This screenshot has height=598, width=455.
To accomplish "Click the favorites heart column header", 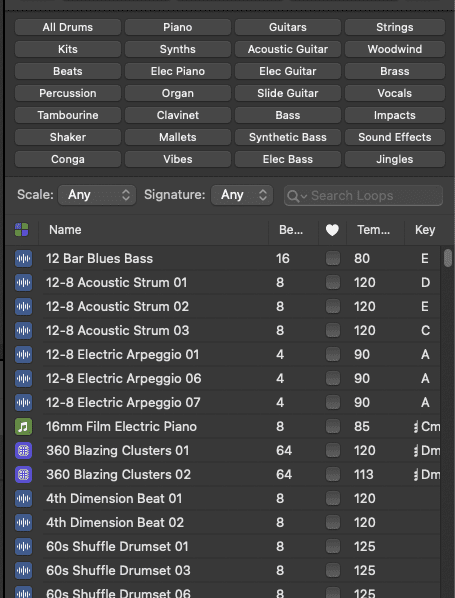I will tap(332, 230).
